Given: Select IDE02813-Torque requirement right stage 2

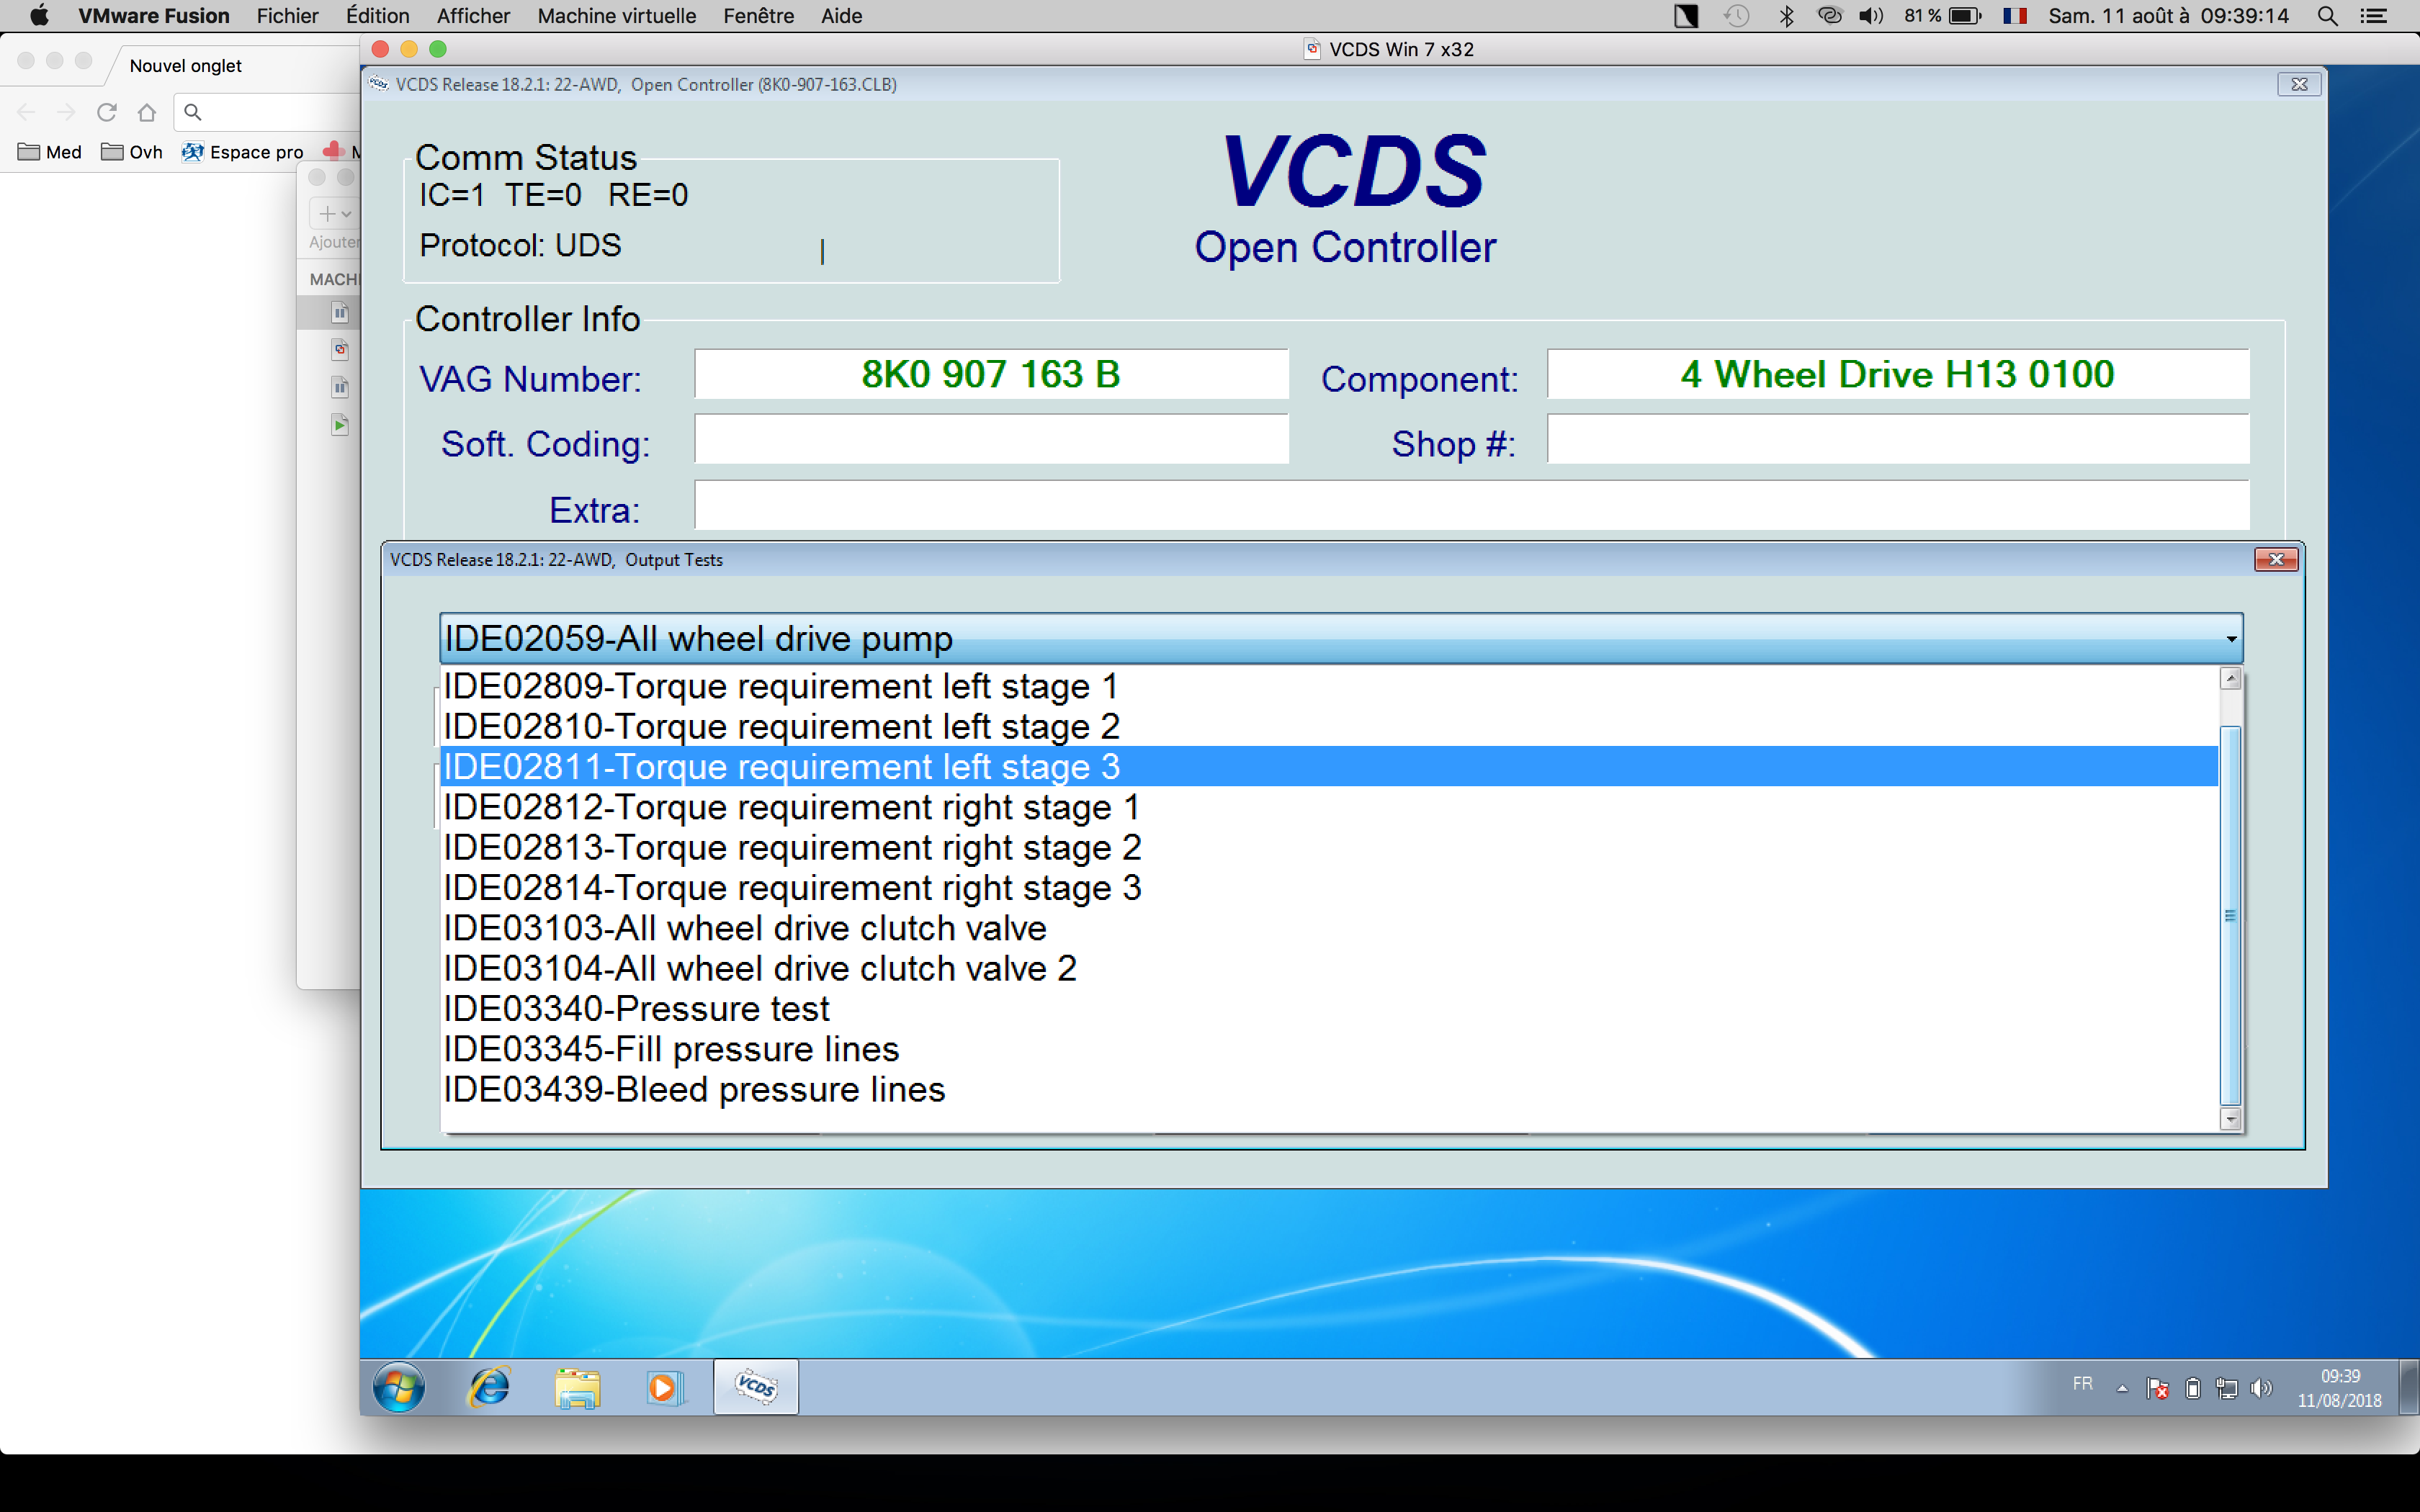Looking at the screenshot, I should [1329, 847].
